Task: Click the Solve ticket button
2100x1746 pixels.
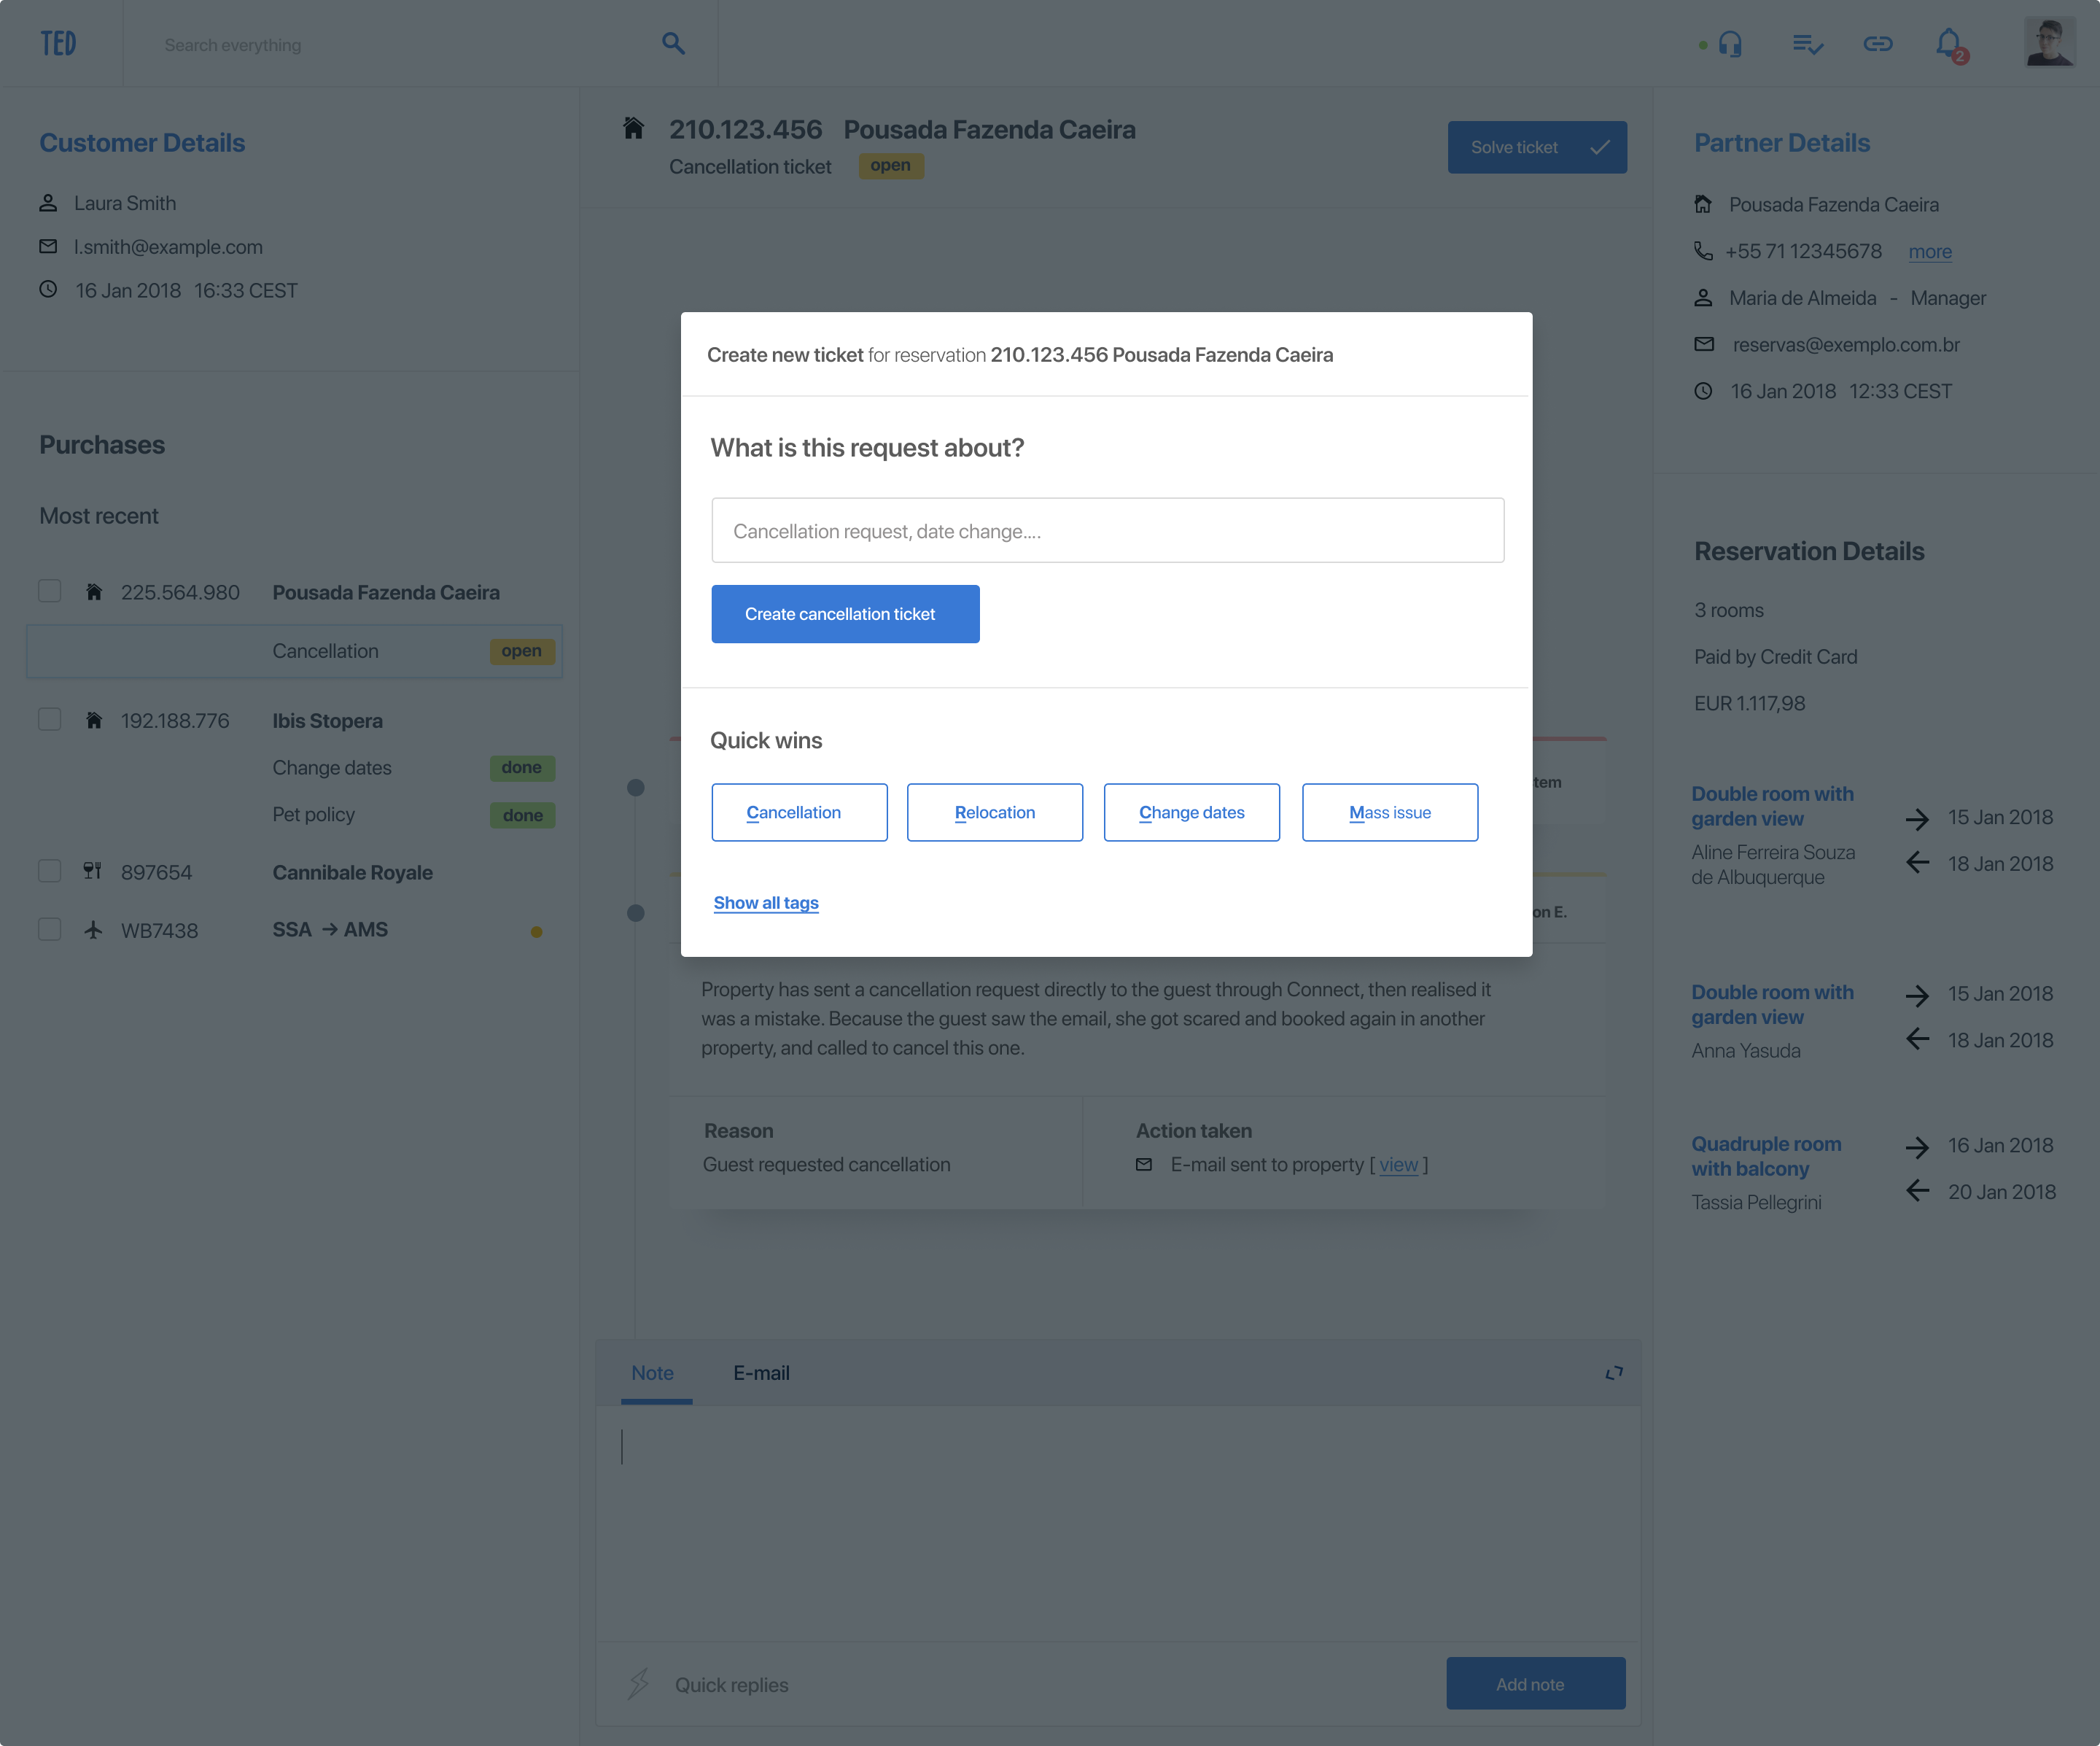Action: tap(1537, 147)
